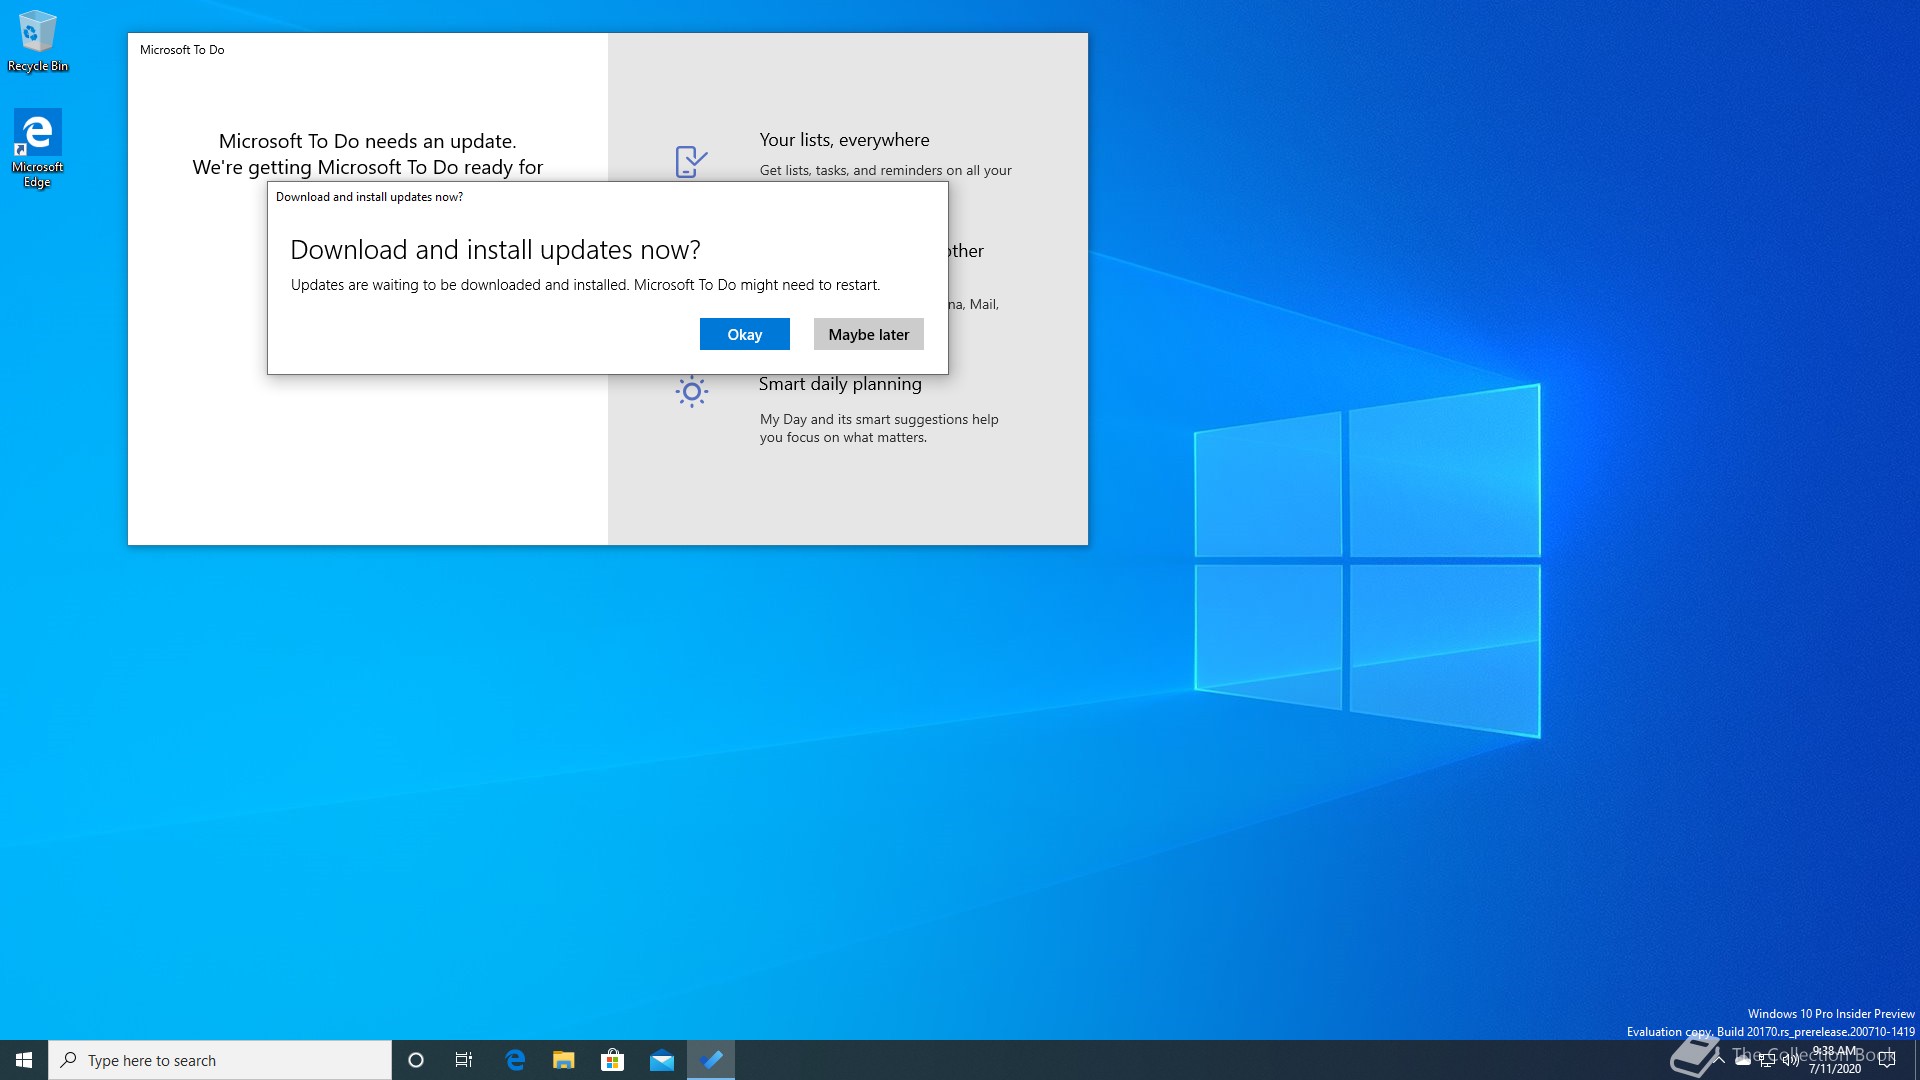This screenshot has width=1920, height=1080.
Task: Click the Your lists, everywhere heading
Action: 844,140
